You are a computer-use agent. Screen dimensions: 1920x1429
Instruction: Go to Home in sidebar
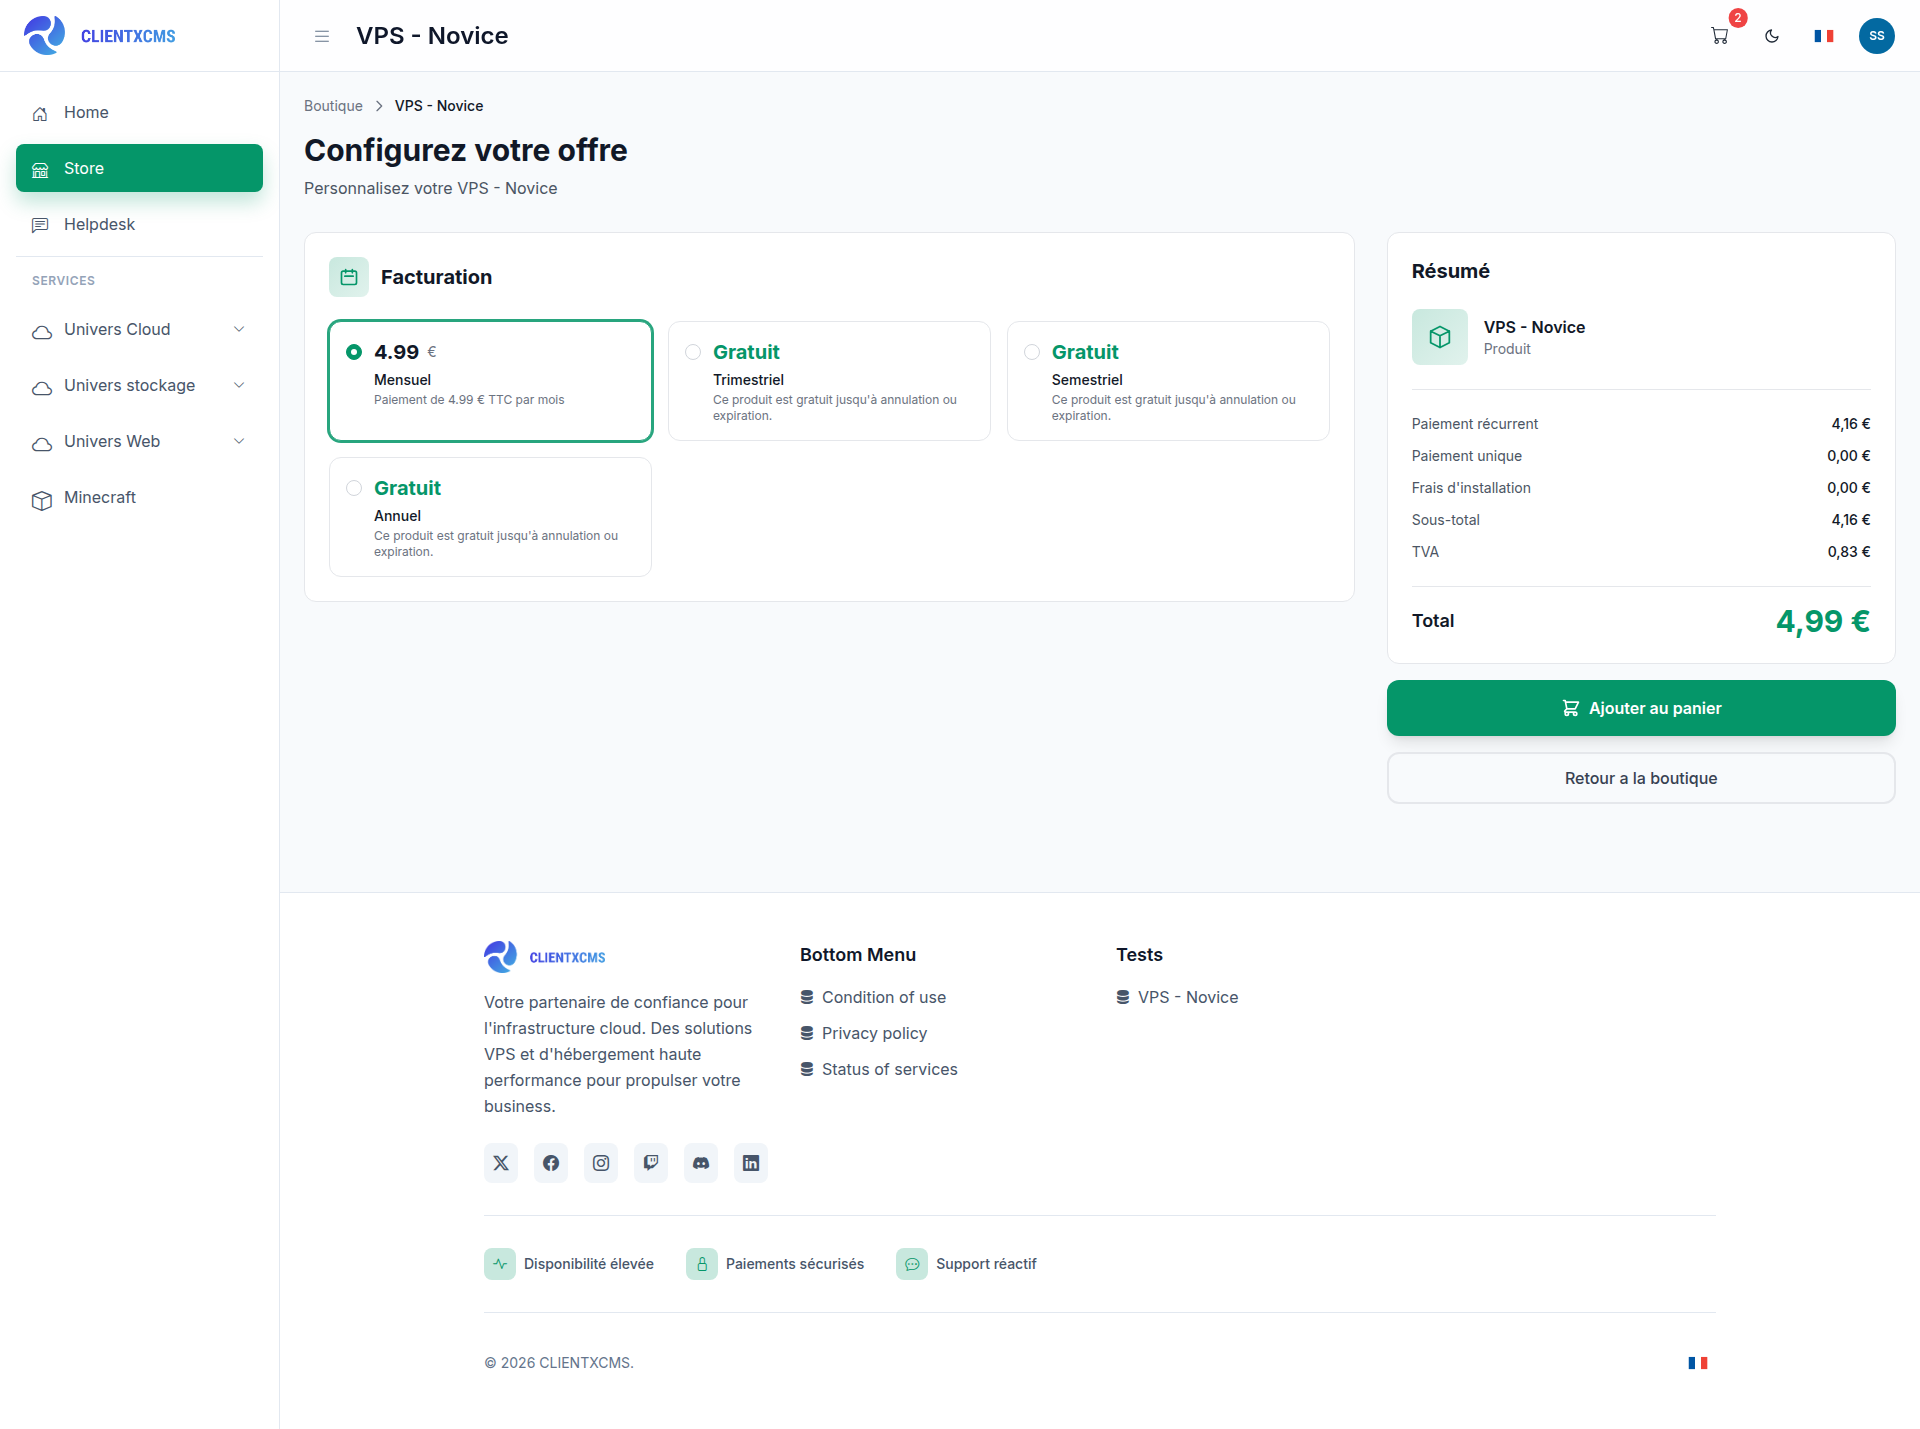click(x=139, y=112)
